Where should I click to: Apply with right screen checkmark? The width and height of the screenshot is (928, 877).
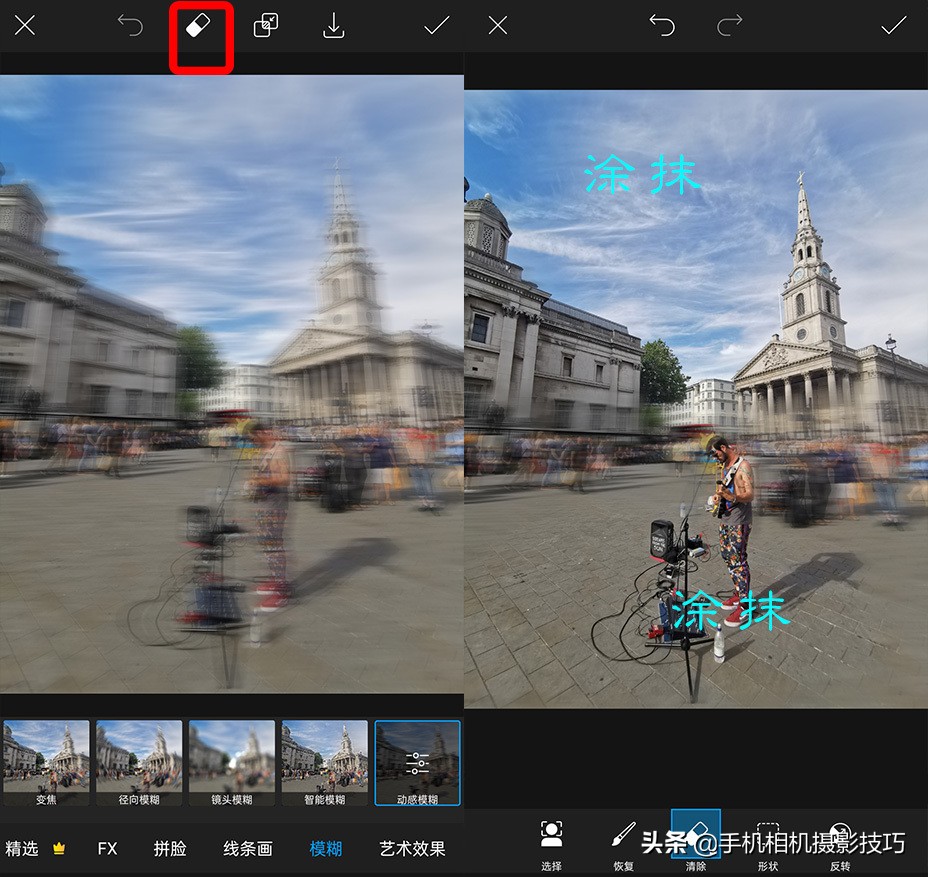[x=893, y=26]
